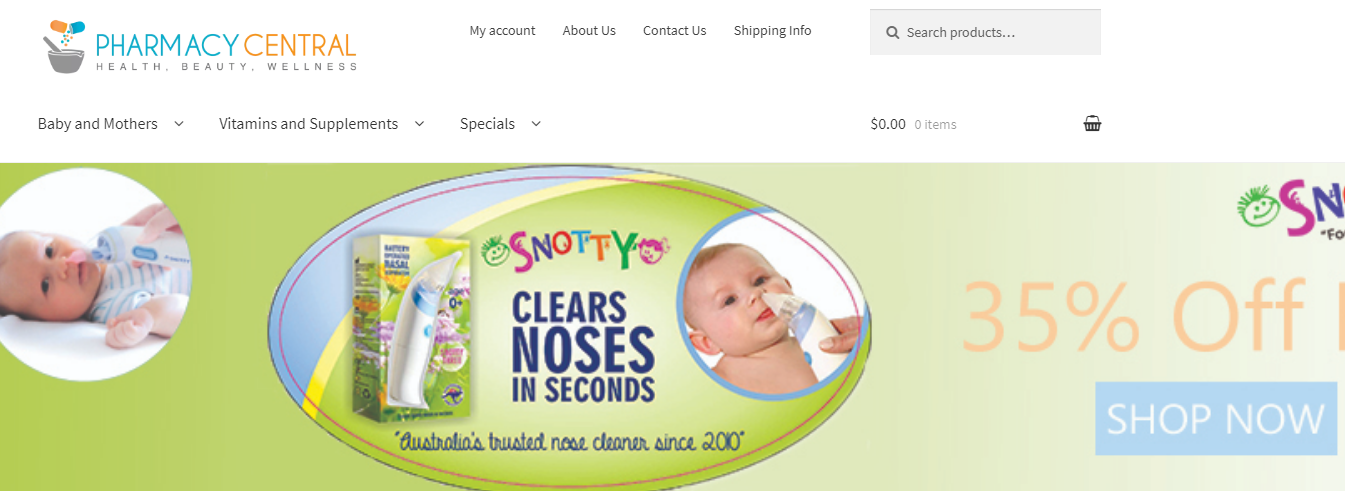Click the $0.00 cart total

click(x=888, y=124)
